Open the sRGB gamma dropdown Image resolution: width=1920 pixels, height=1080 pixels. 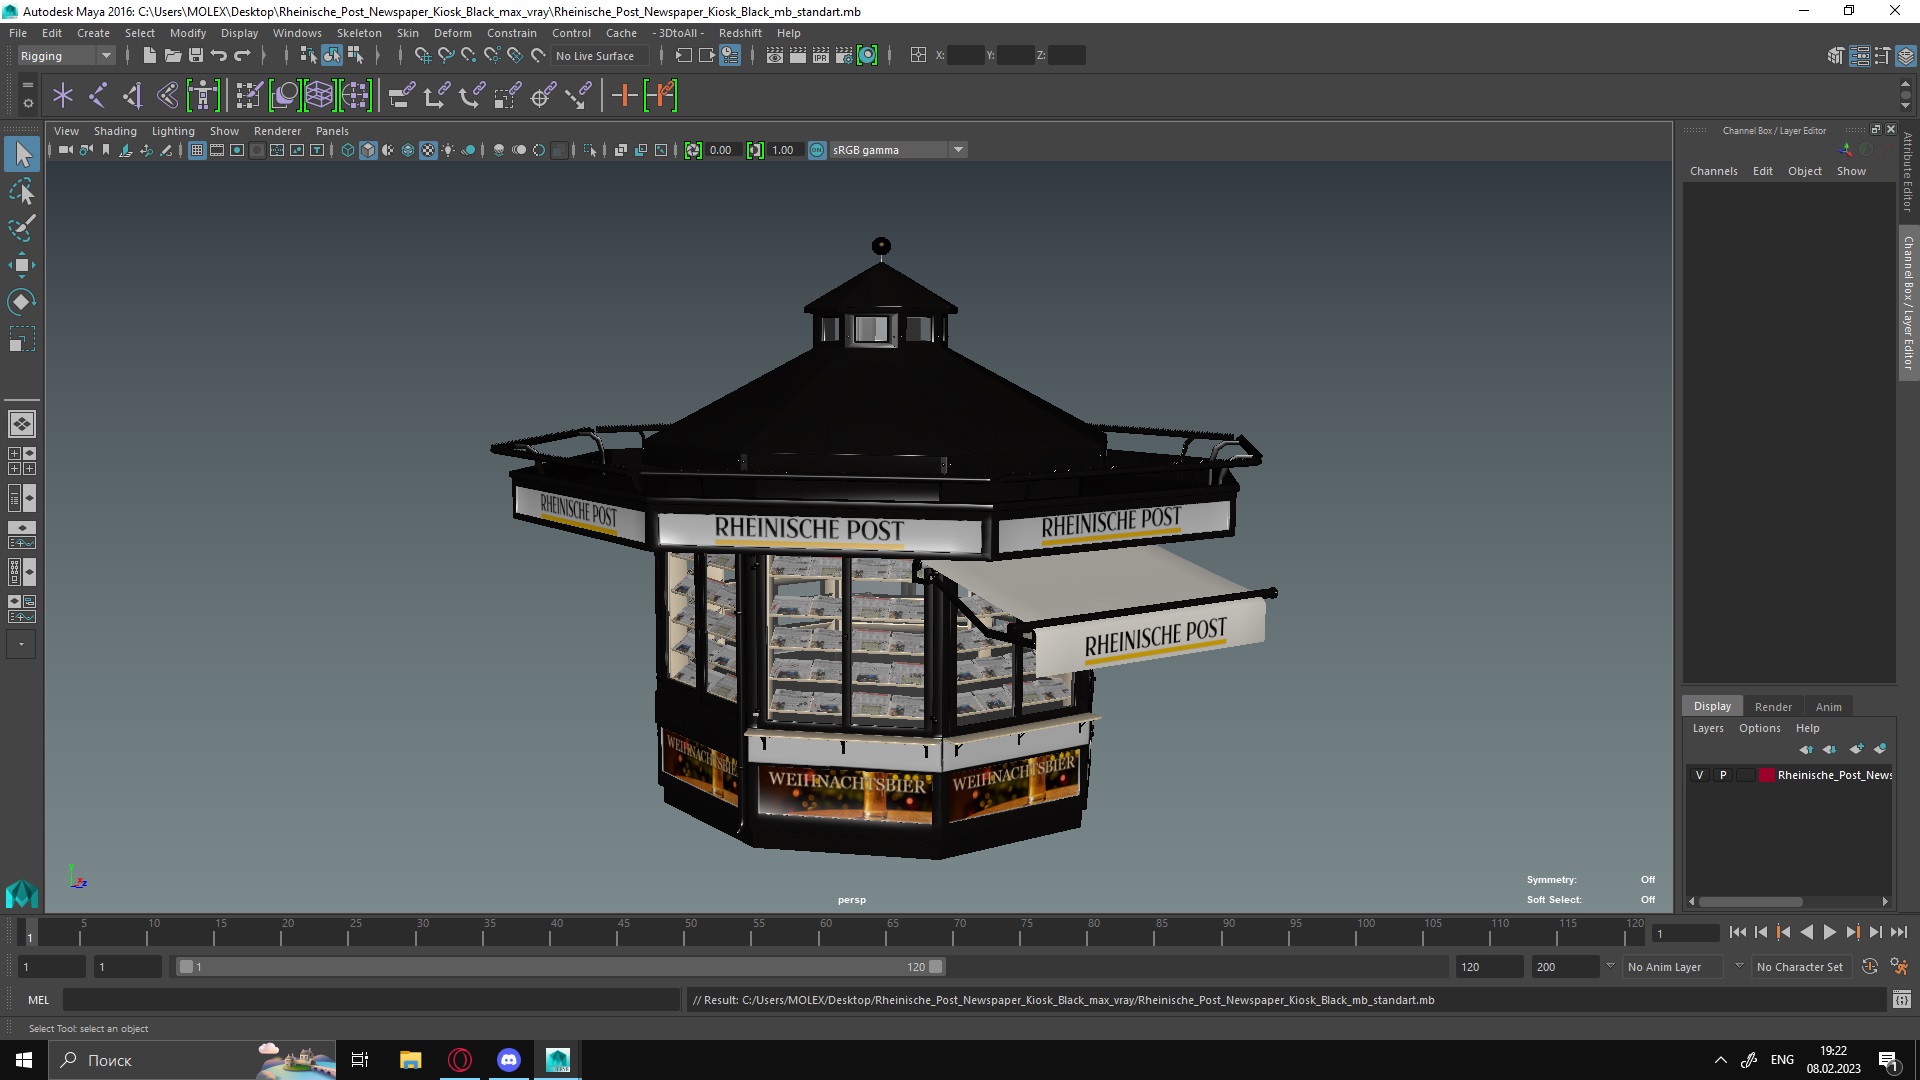(898, 150)
